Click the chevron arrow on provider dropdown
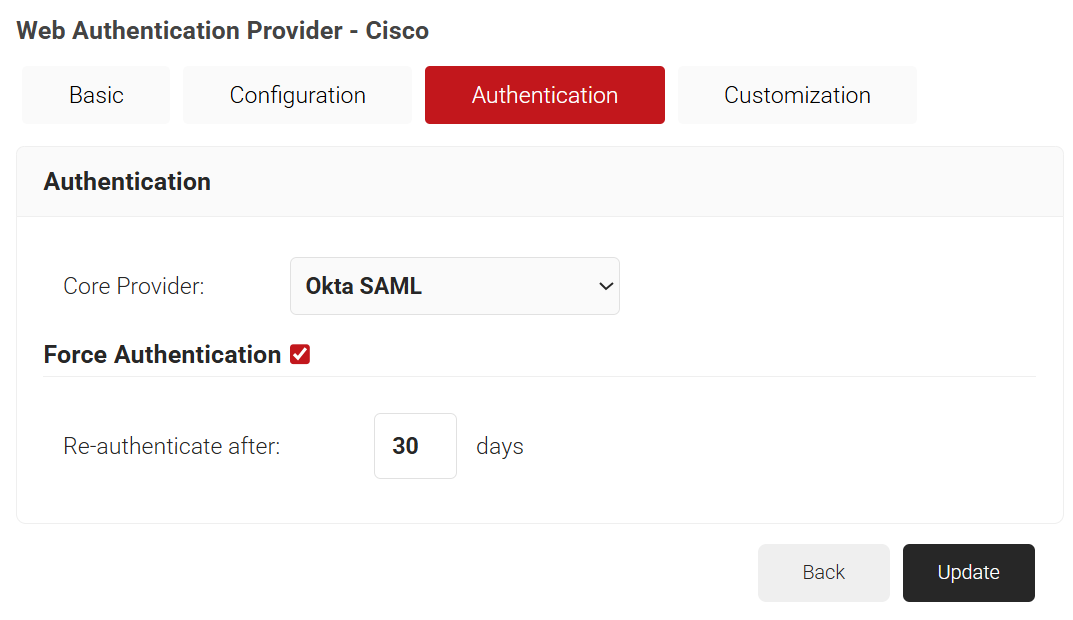 pyautogui.click(x=605, y=286)
